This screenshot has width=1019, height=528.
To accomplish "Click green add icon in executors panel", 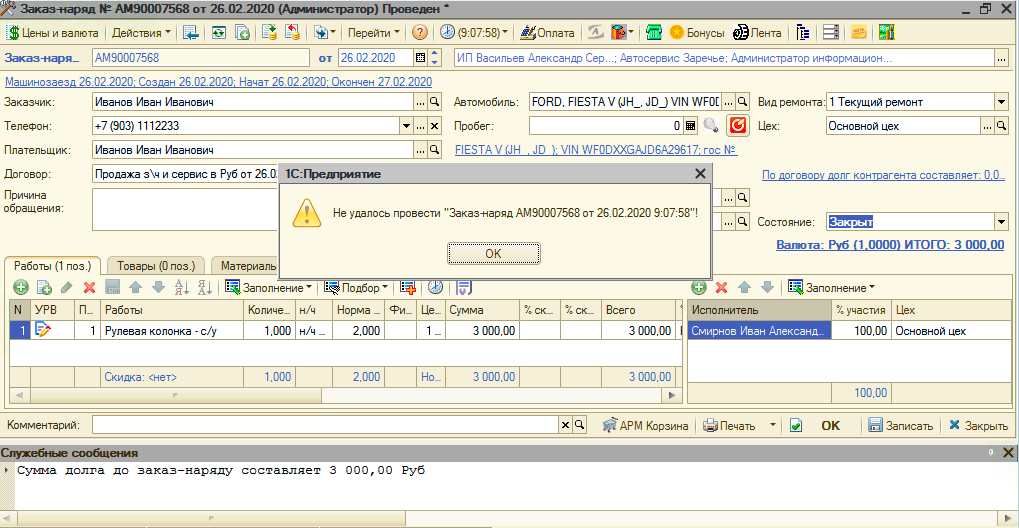I will click(698, 287).
